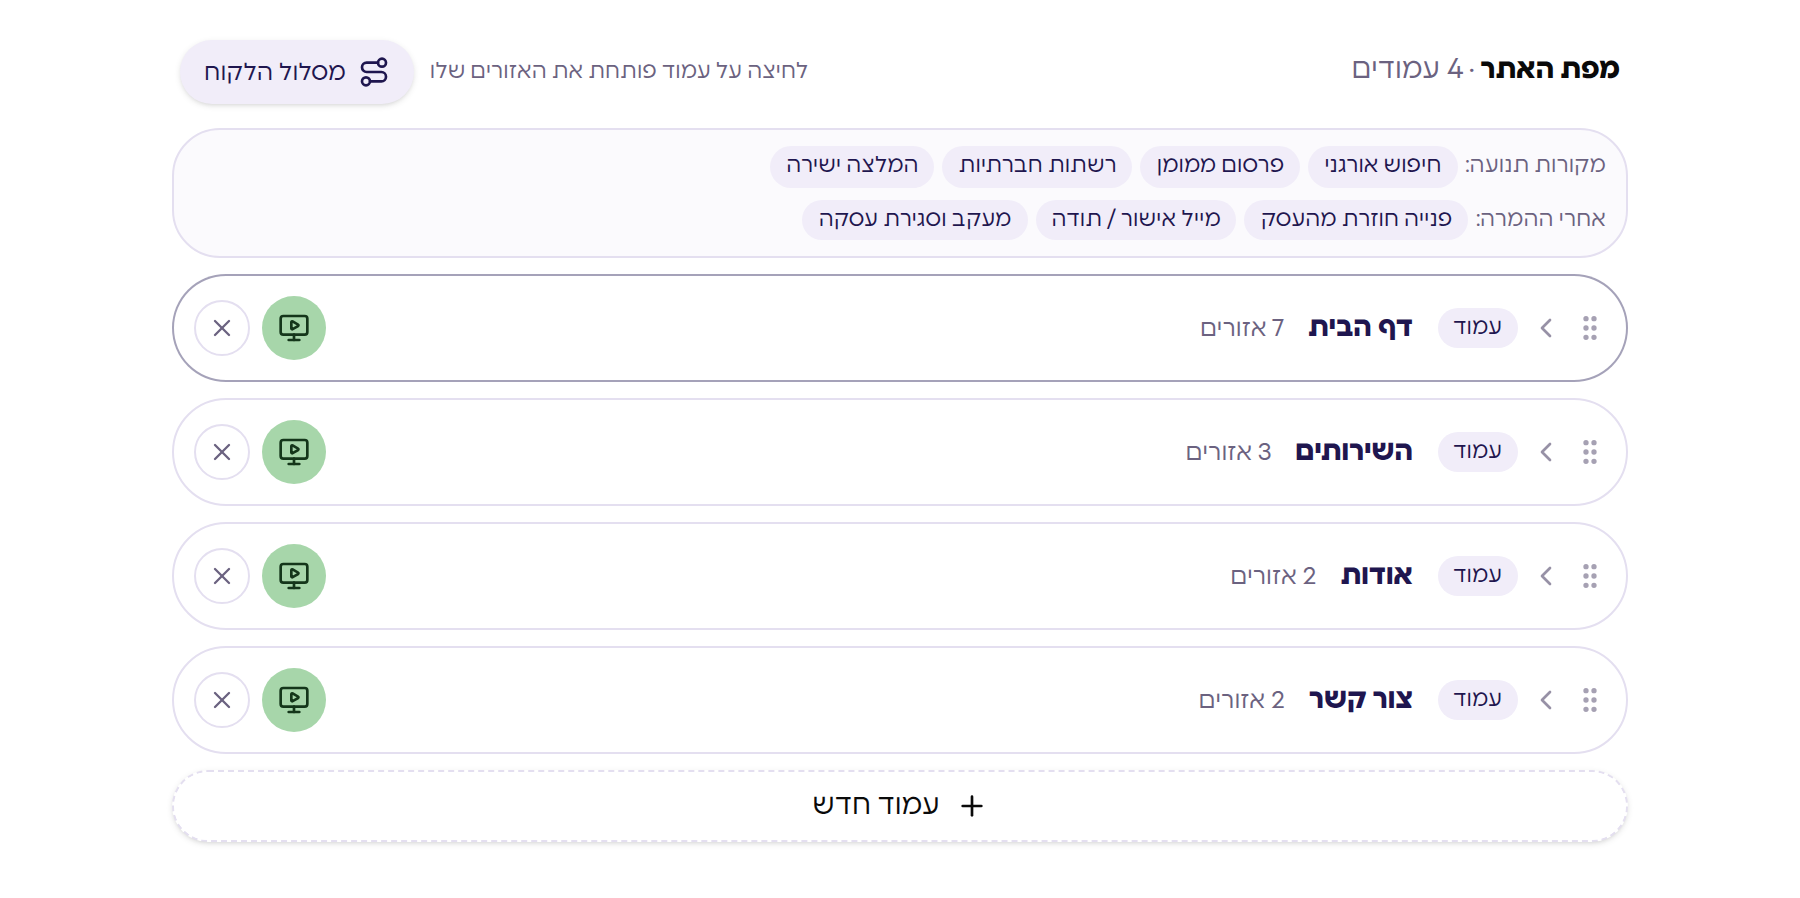This screenshot has height=898, width=1800.
Task: Click the מפת האתר heading
Action: tap(1550, 69)
